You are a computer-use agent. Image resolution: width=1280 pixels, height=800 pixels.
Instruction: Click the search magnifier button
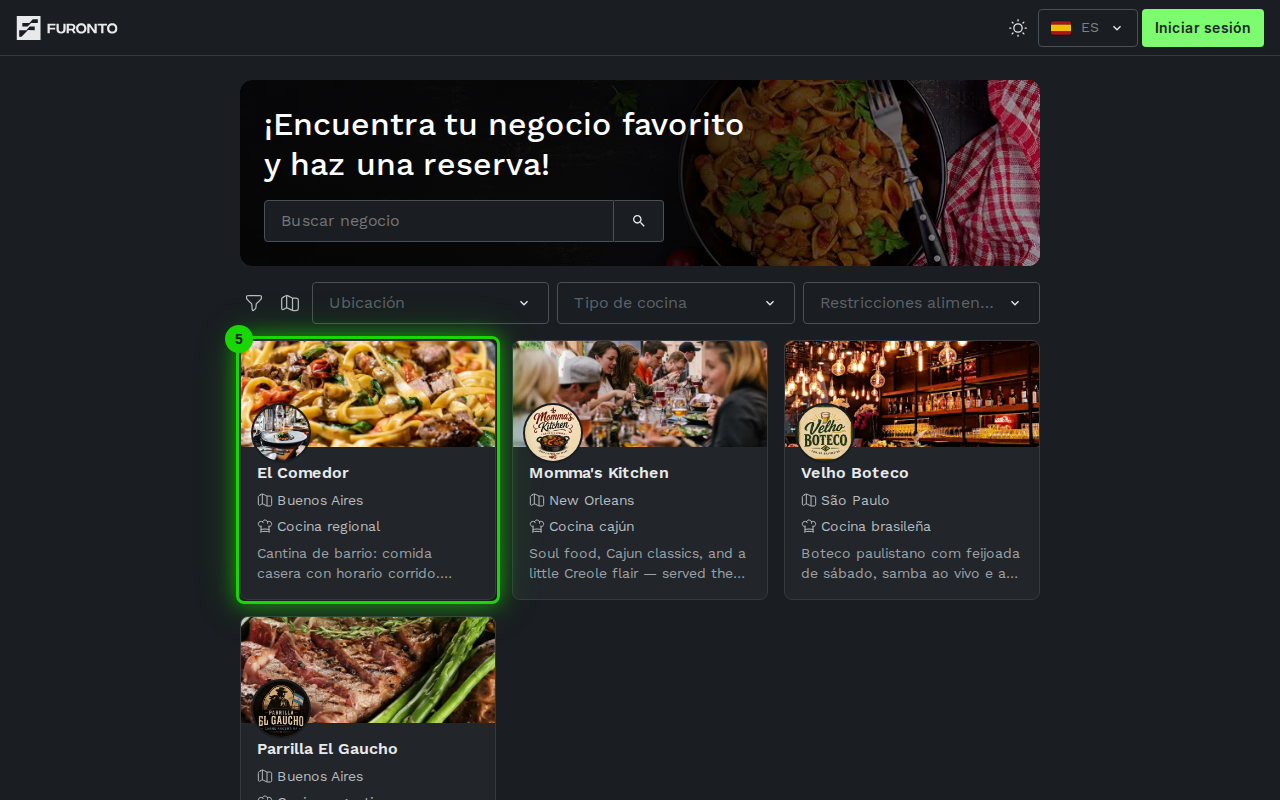click(638, 221)
